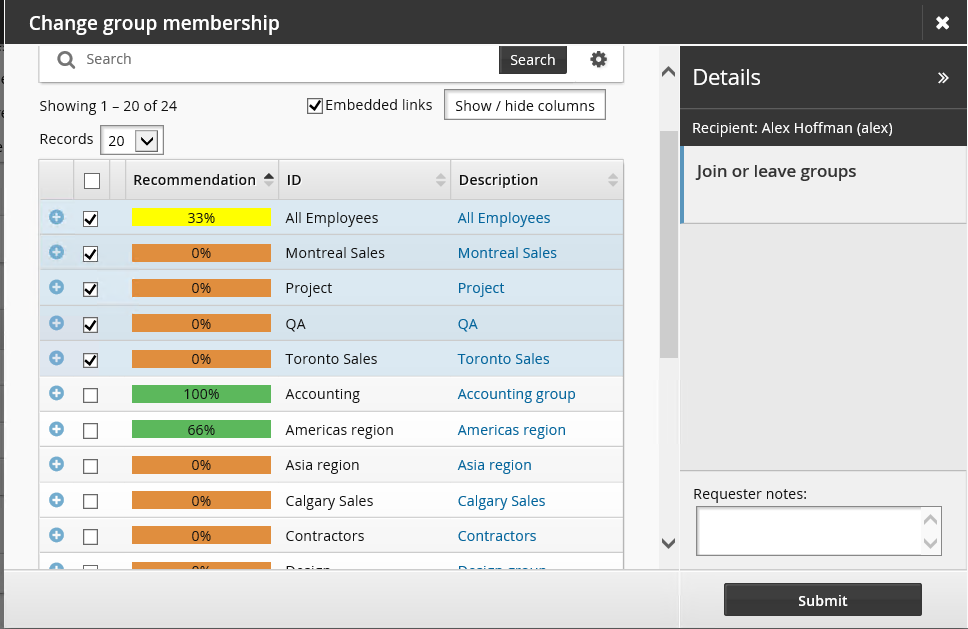Click the Show / hide columns button
The width and height of the screenshot is (968, 629).
(525, 106)
